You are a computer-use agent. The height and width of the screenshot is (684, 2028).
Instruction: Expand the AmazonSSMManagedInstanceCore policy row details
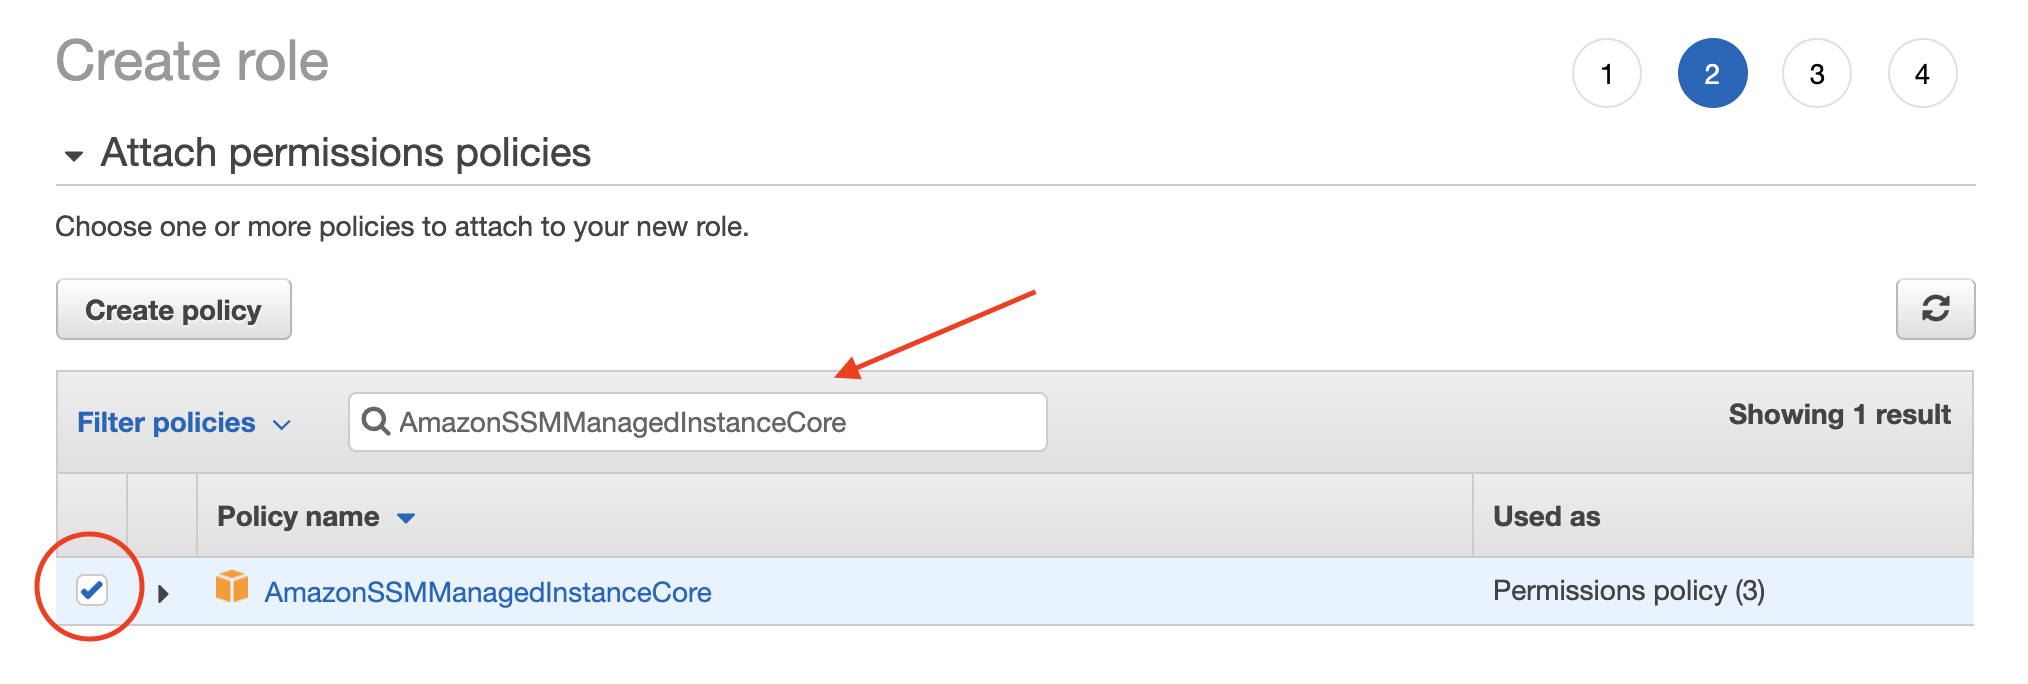163,593
